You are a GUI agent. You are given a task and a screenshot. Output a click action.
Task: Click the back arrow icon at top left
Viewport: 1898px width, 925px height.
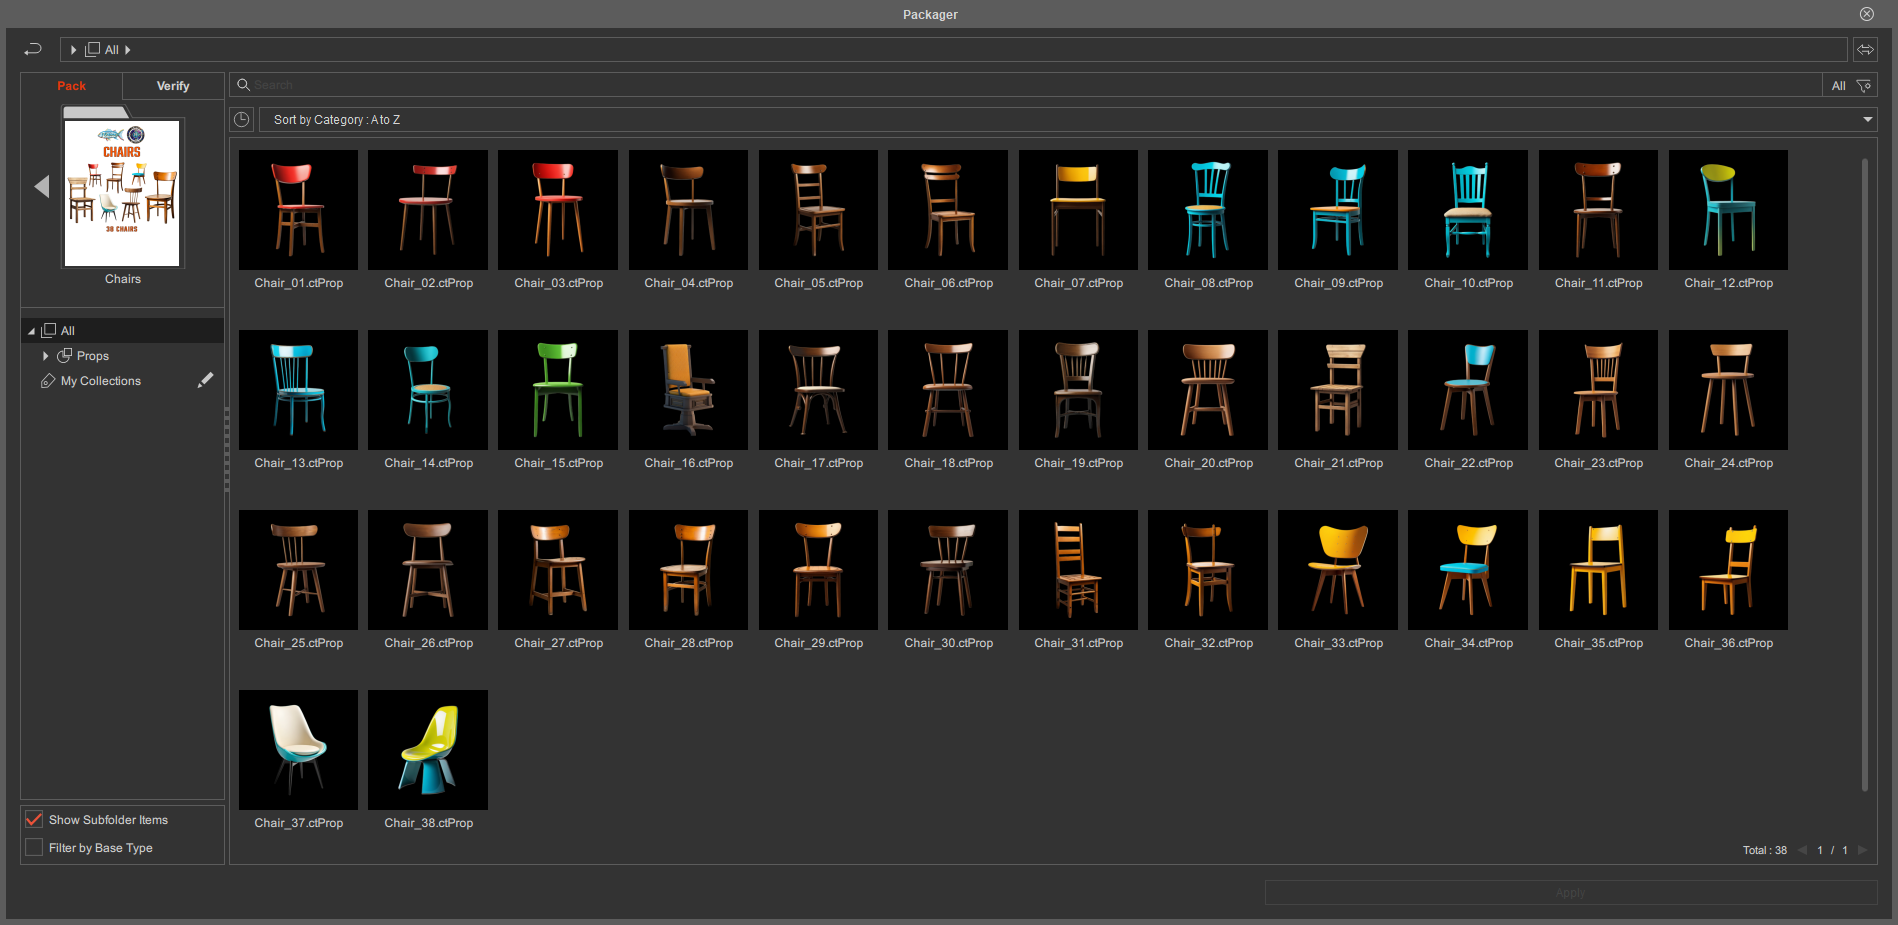tap(33, 49)
